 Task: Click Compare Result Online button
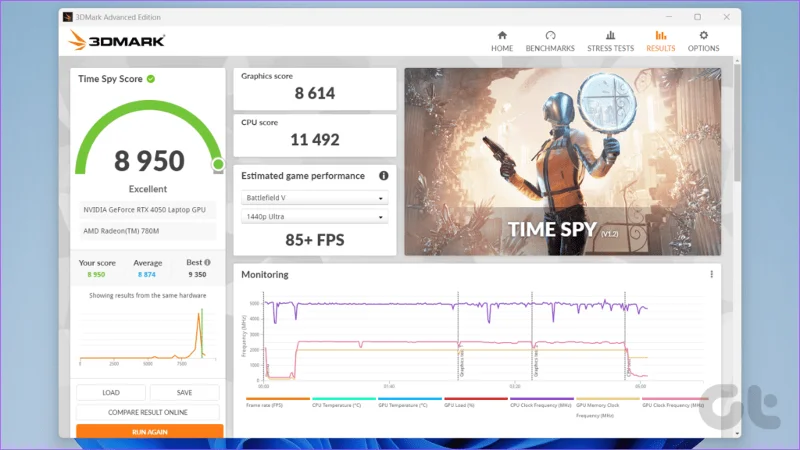pyautogui.click(x=147, y=412)
